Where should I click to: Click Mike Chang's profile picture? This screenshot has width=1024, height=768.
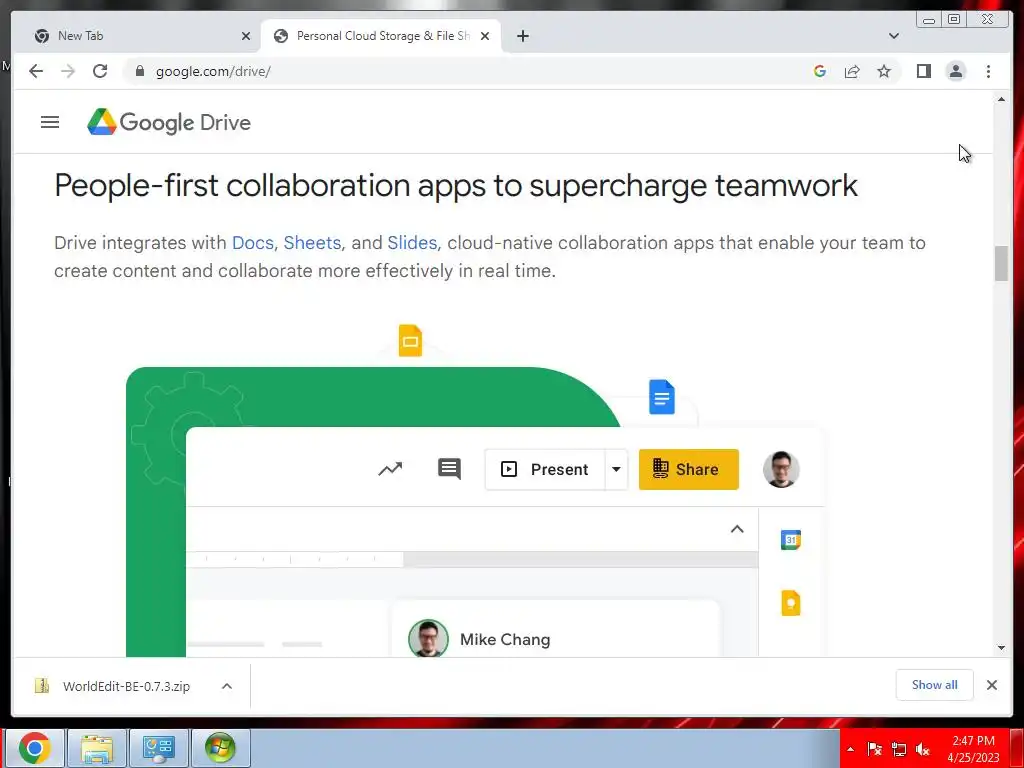(x=428, y=639)
